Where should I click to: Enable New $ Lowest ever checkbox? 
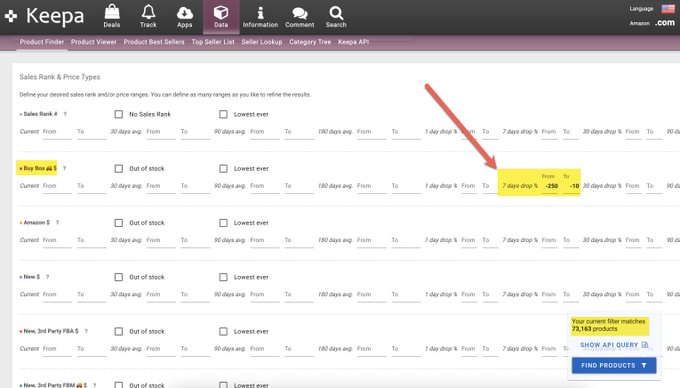coord(223,277)
